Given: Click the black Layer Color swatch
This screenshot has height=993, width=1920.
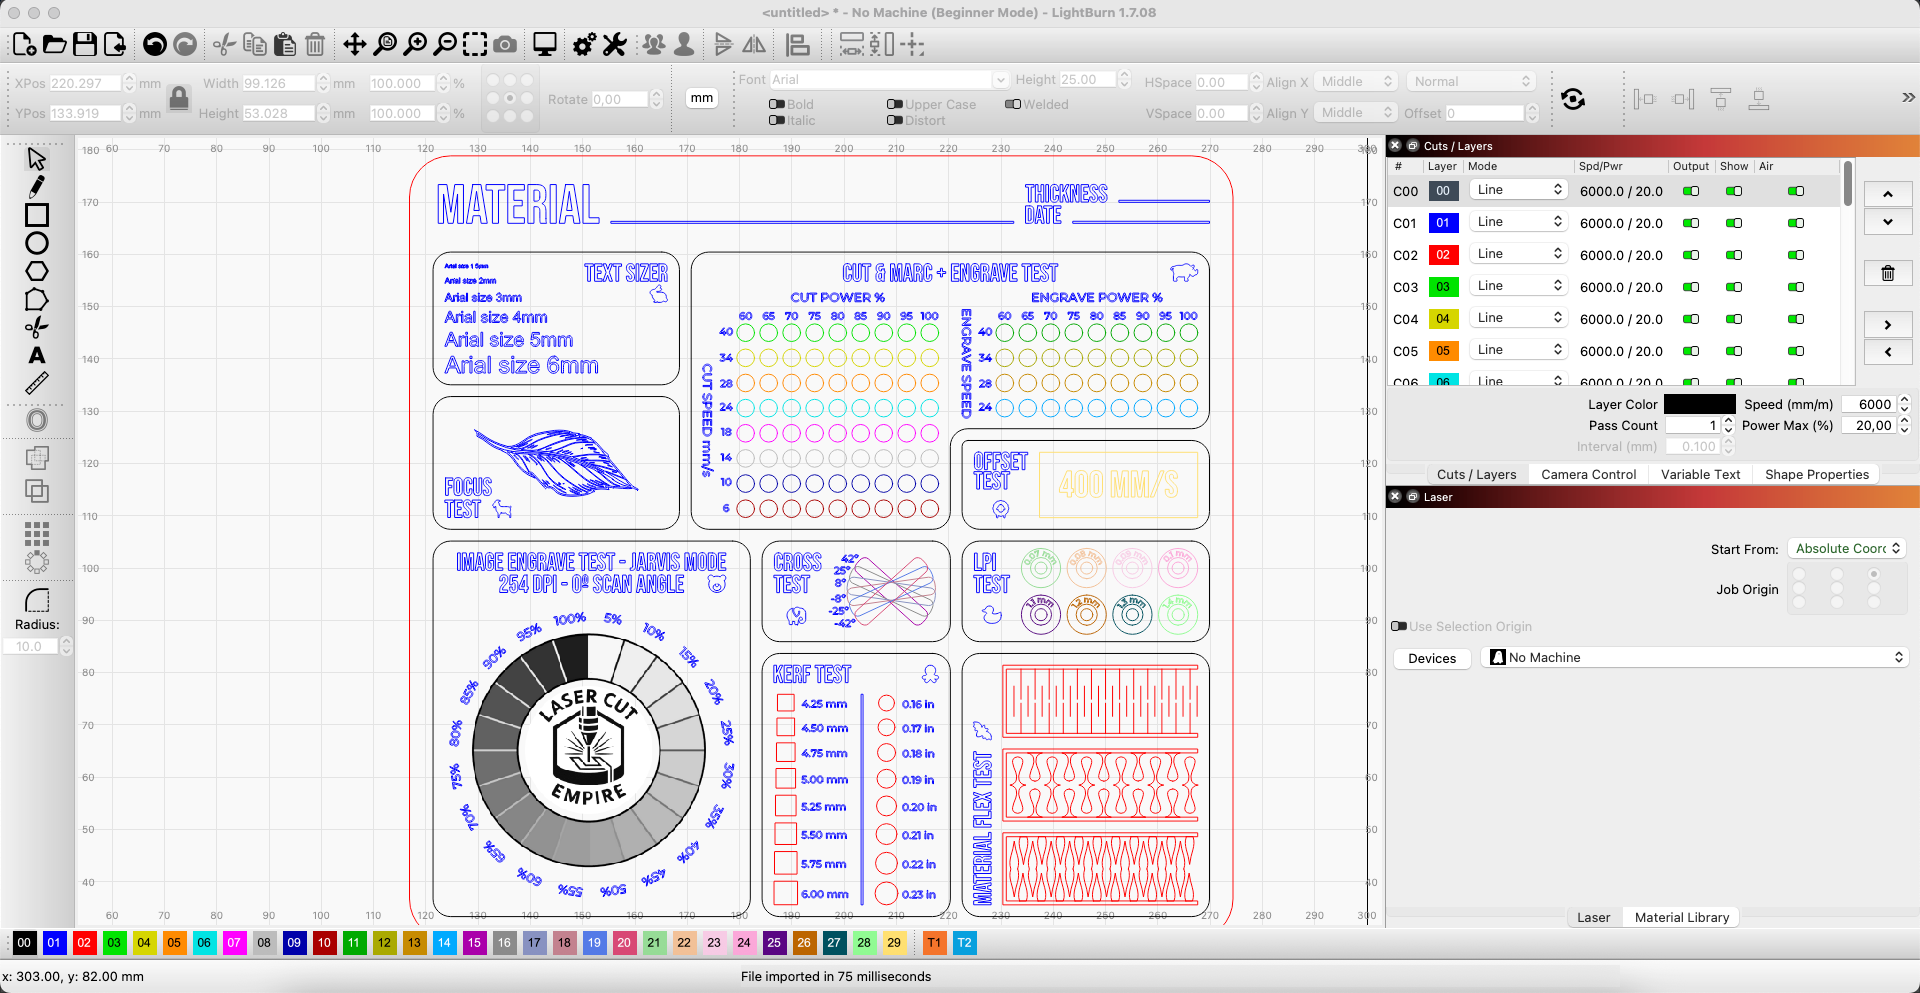Looking at the screenshot, I should (1699, 404).
